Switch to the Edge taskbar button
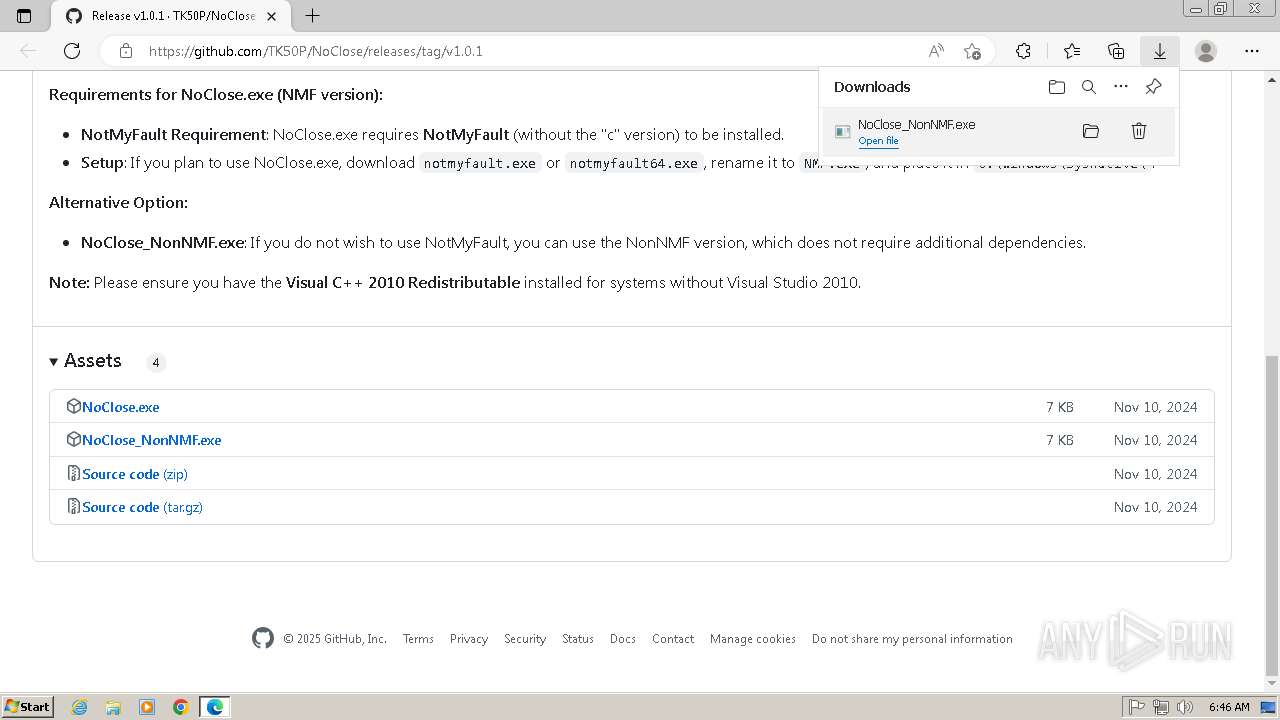 215,707
